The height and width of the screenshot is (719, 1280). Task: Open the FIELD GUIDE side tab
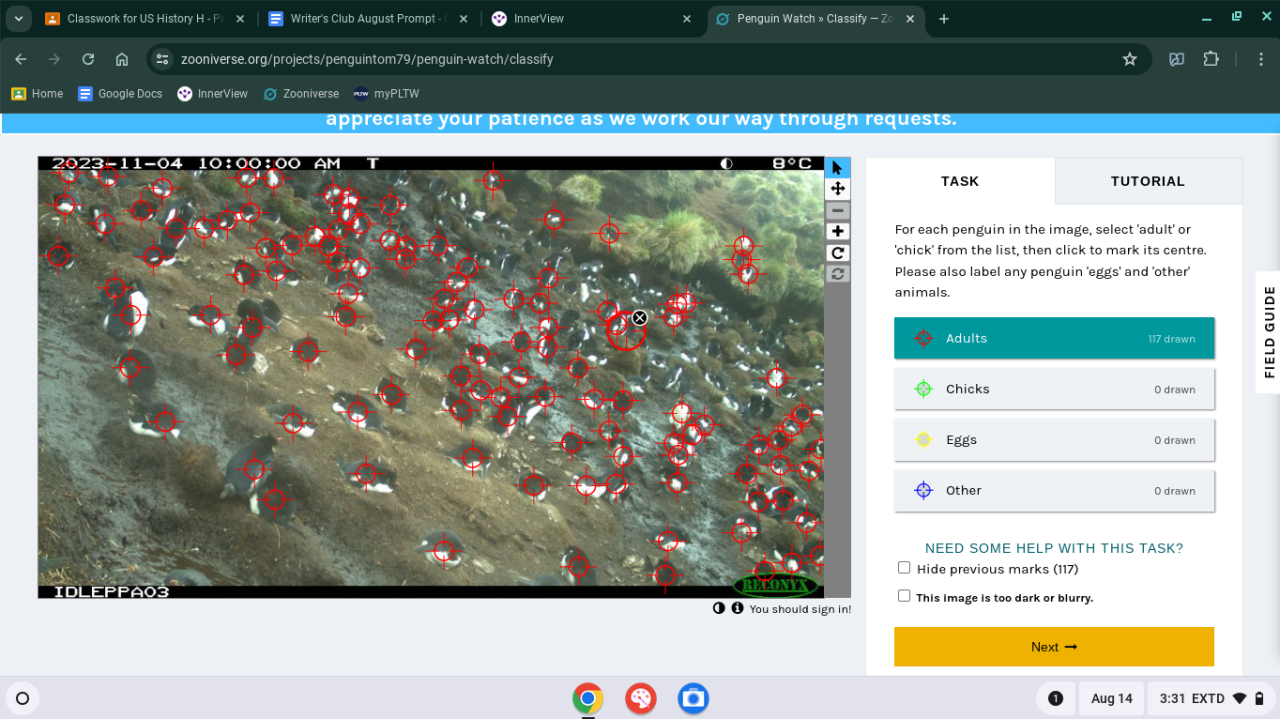pyautogui.click(x=1269, y=332)
